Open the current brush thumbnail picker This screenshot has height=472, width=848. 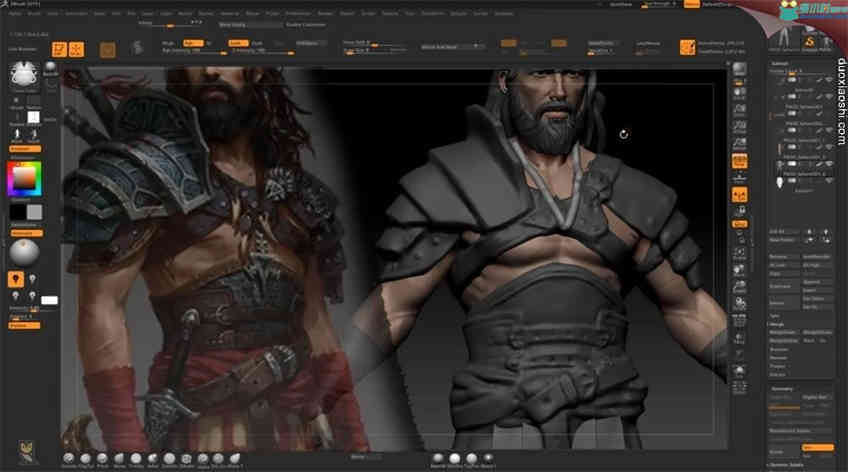(24, 75)
